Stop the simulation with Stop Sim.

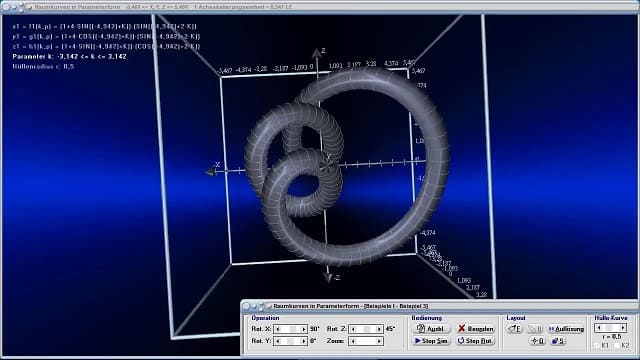click(430, 341)
